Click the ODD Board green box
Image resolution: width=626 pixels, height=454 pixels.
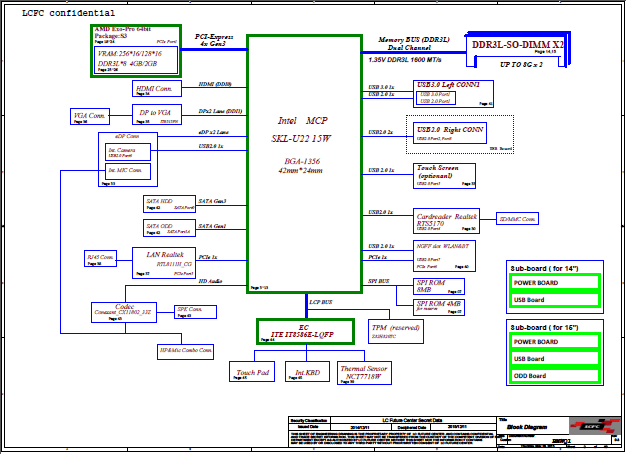(x=554, y=376)
